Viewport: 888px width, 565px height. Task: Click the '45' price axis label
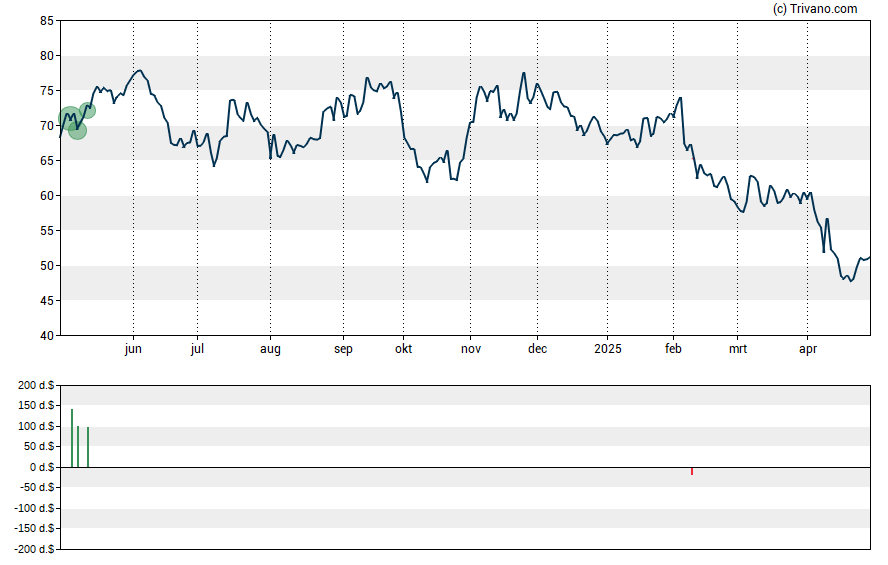click(47, 301)
